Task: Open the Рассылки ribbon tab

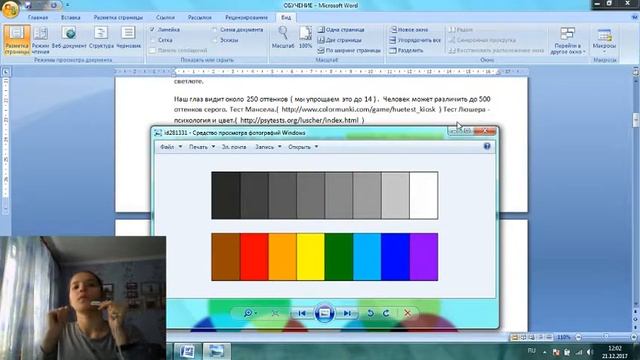Action: (200, 18)
